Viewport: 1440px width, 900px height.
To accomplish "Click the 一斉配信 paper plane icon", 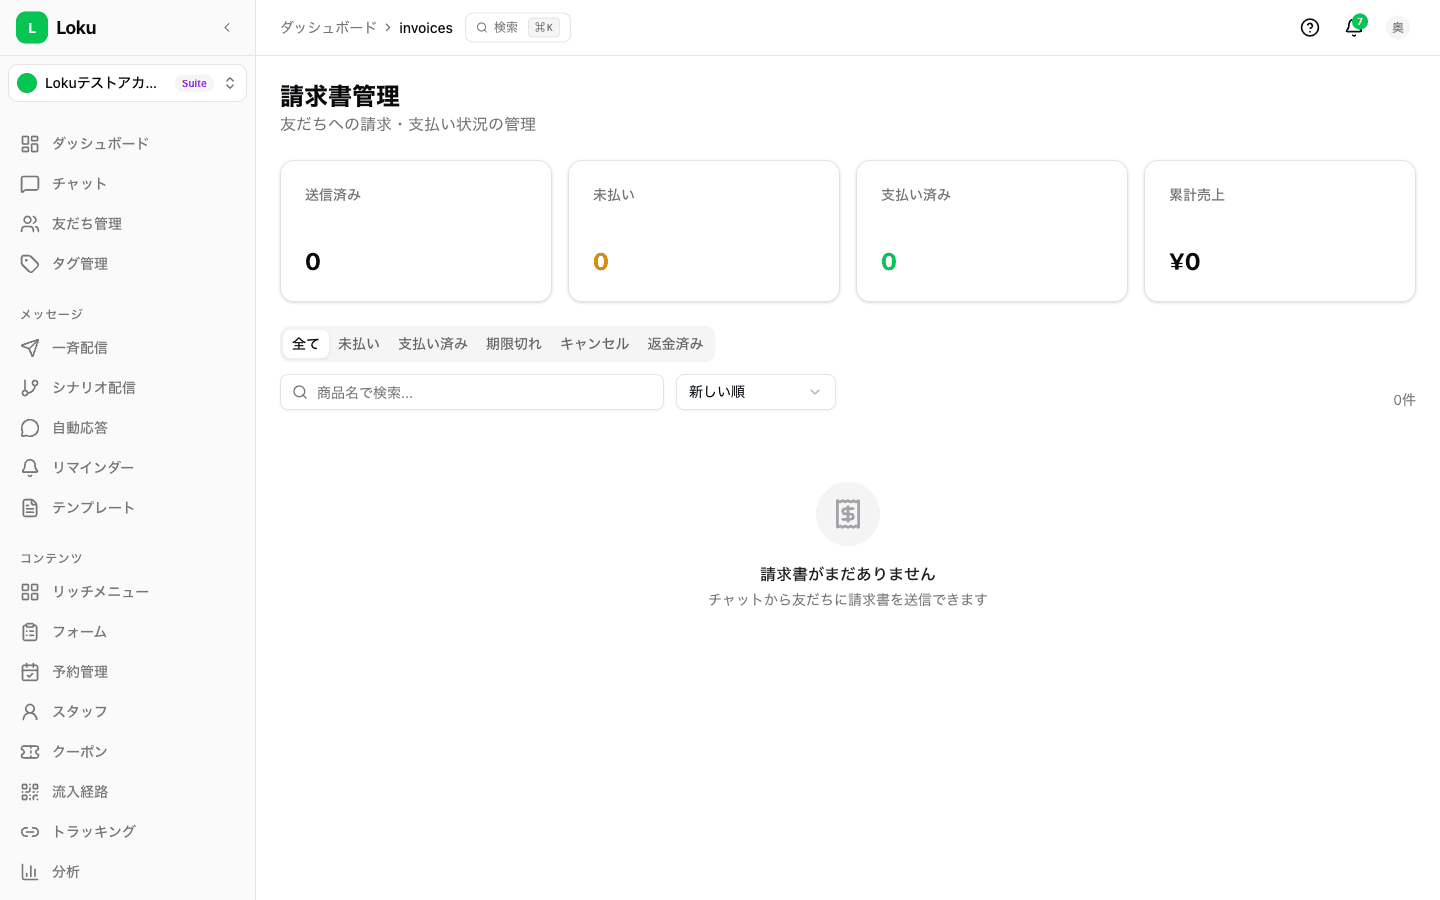I will coord(30,348).
